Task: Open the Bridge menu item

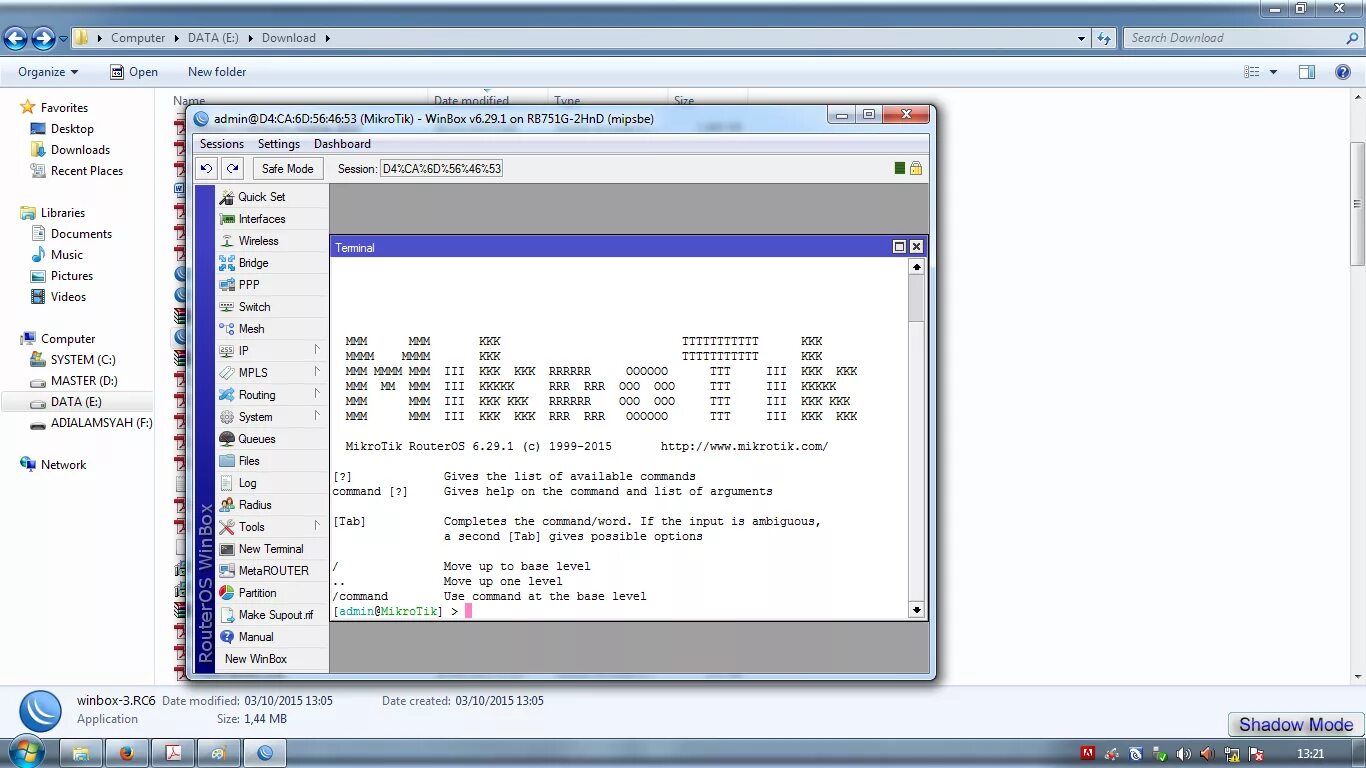Action: tap(272, 263)
